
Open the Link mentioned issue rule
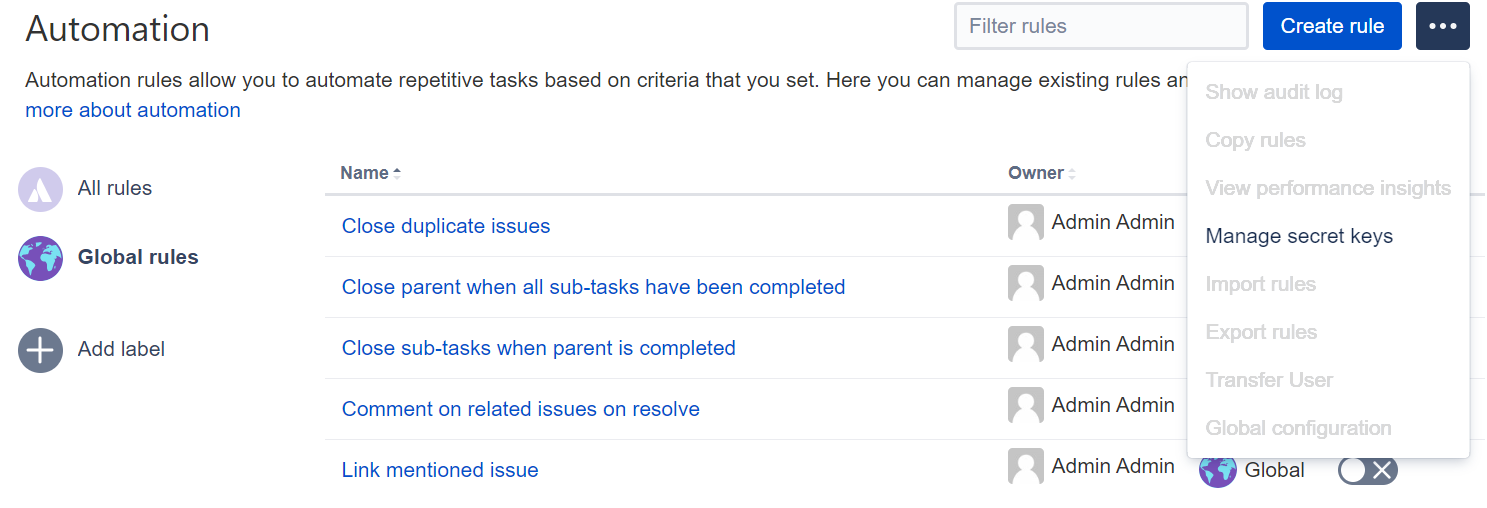click(x=440, y=470)
